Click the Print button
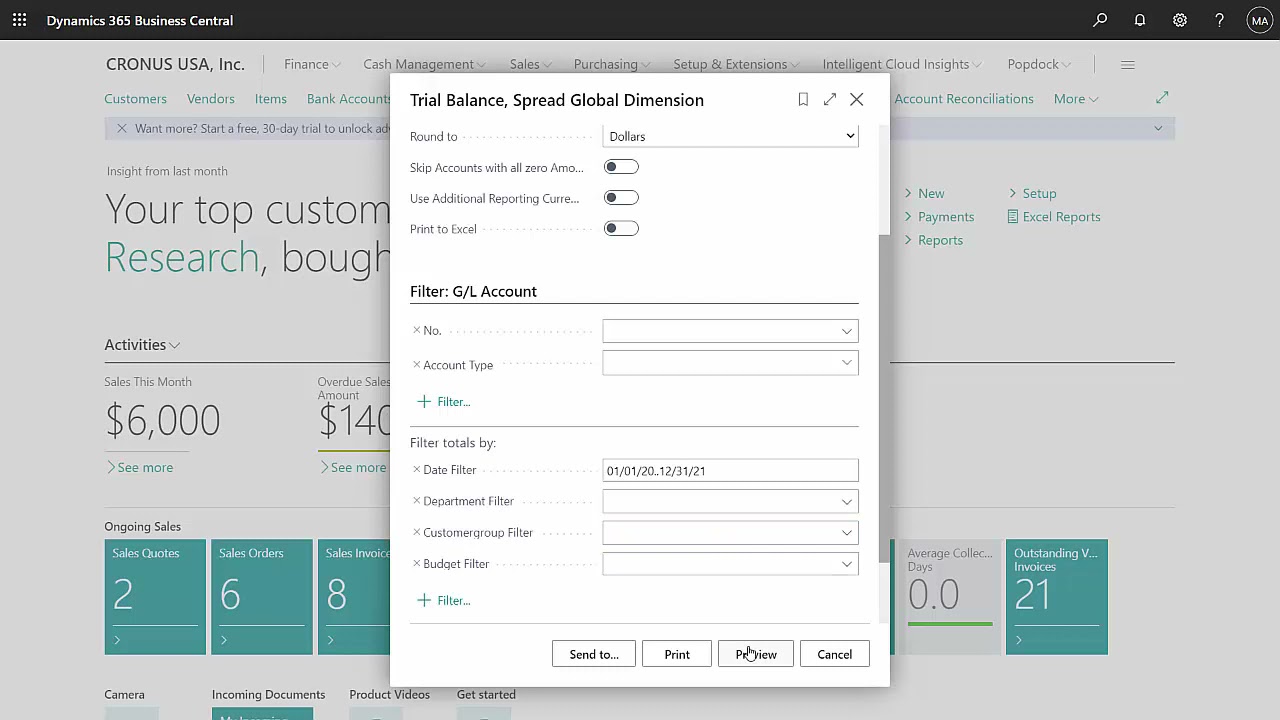Image resolution: width=1280 pixels, height=720 pixels. pos(677,654)
